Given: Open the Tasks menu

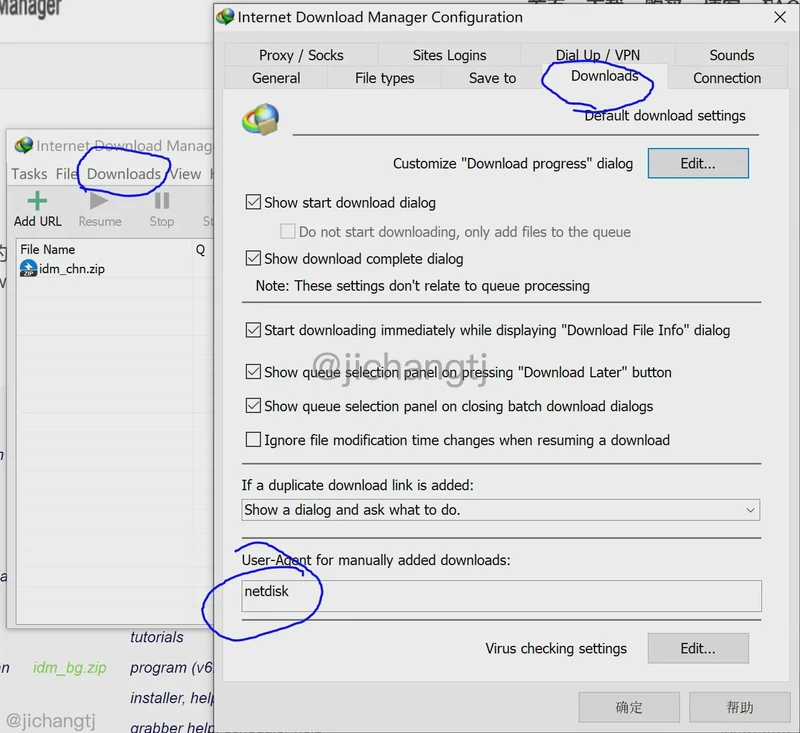Looking at the screenshot, I should point(29,174).
